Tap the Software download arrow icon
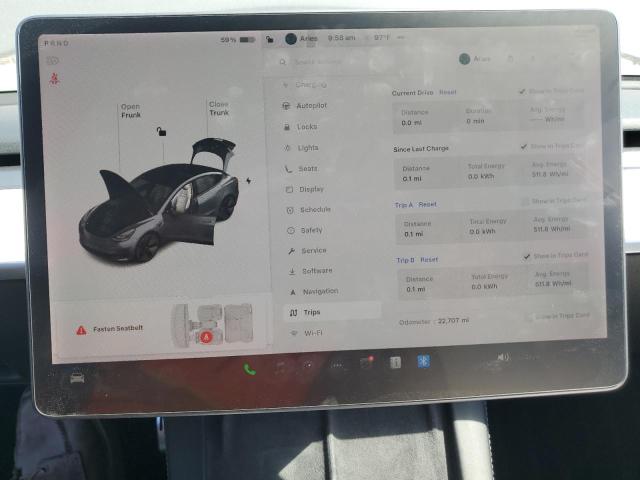 click(x=292, y=271)
